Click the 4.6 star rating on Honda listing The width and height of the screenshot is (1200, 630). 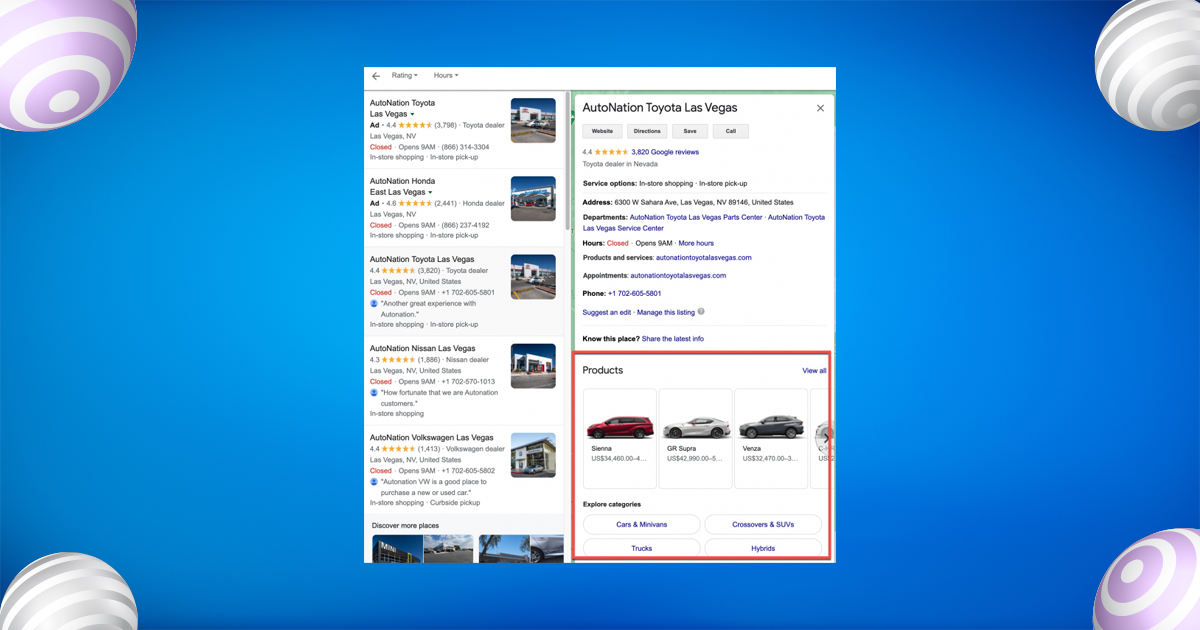coord(415,203)
